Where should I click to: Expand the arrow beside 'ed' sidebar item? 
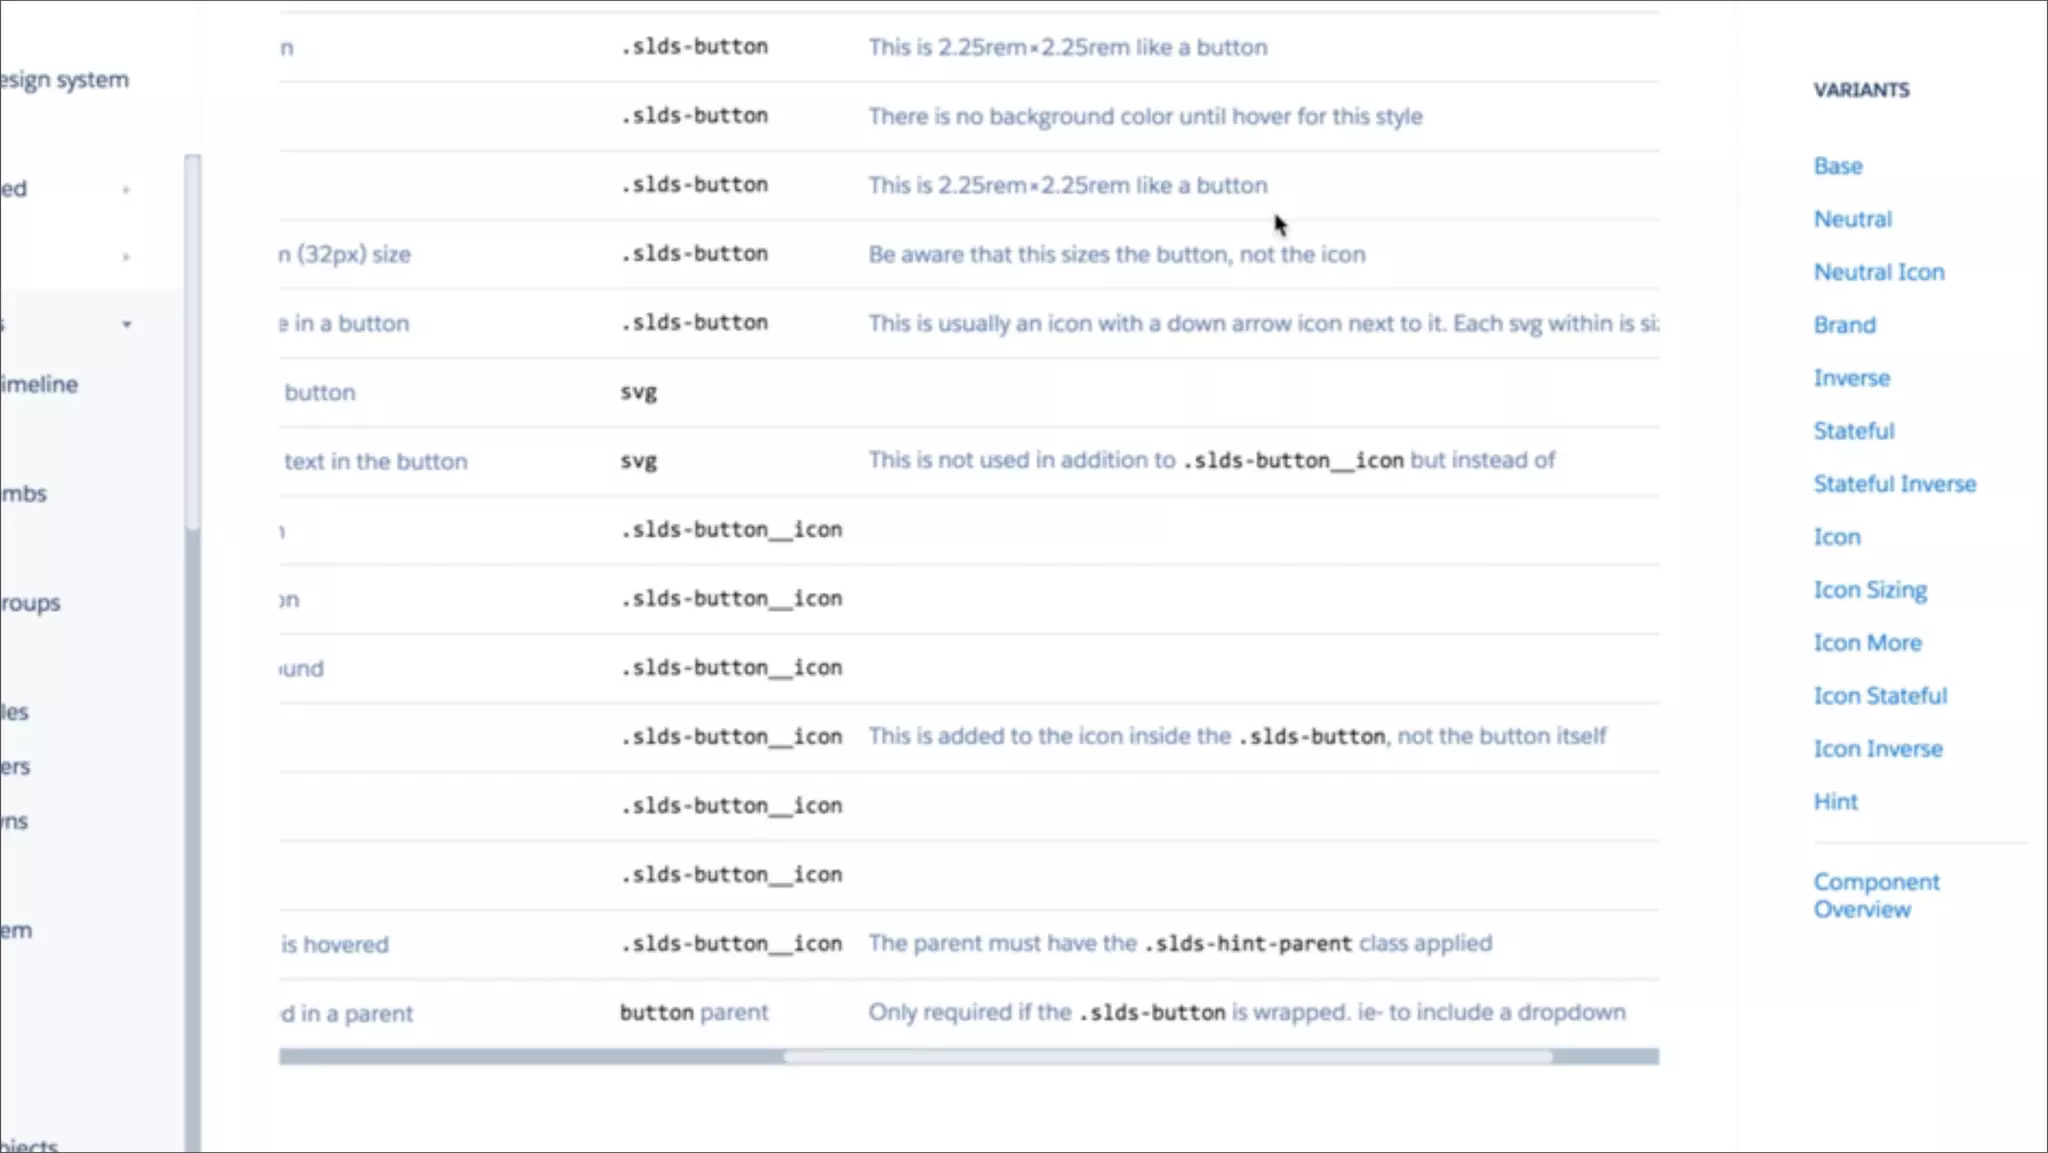click(126, 189)
